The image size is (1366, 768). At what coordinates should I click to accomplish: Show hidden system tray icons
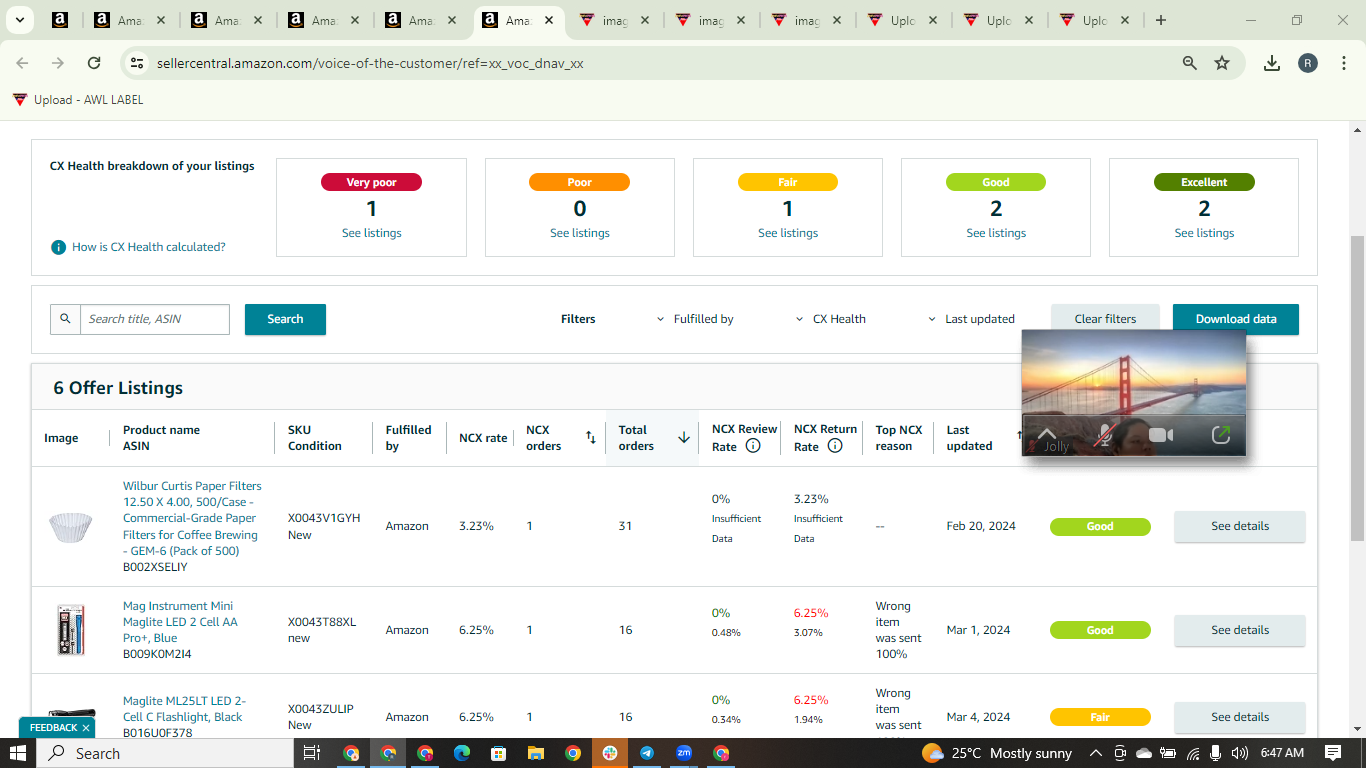(x=1096, y=753)
